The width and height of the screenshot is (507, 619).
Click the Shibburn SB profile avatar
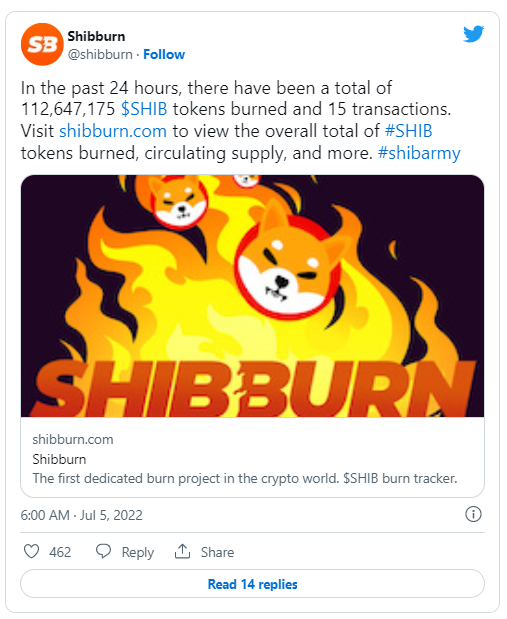[x=42, y=44]
